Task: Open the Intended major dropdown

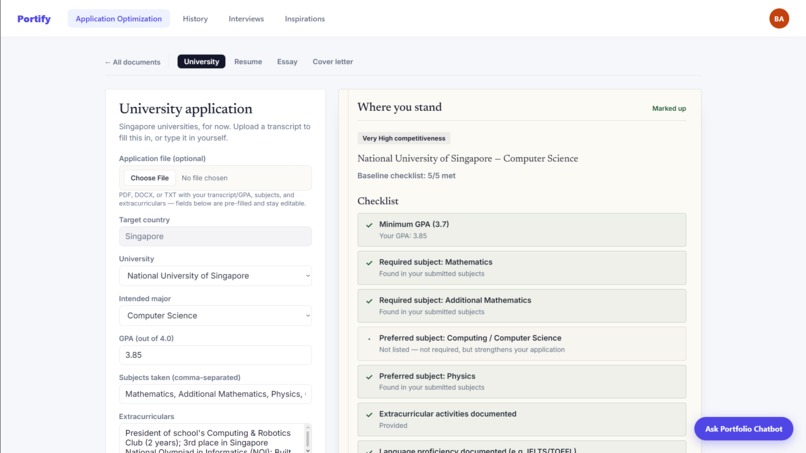Action: 215,316
